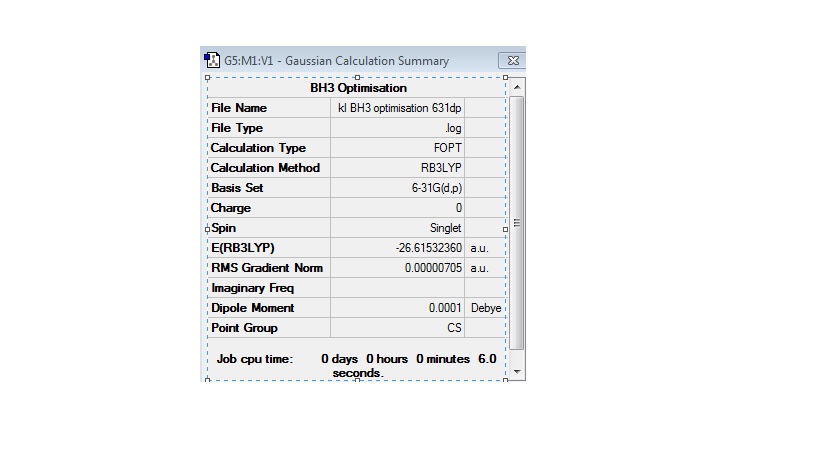Click the .log file type value

453,128
